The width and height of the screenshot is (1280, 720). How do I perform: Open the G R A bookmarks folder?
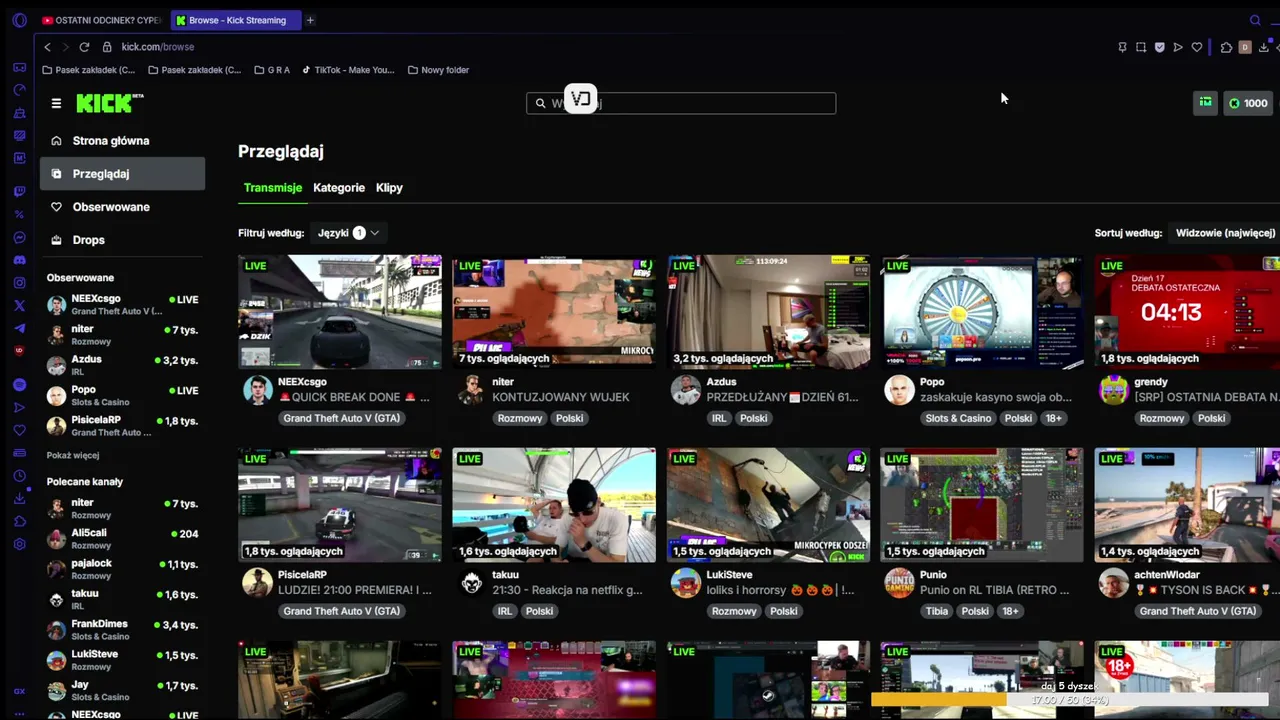(x=272, y=70)
